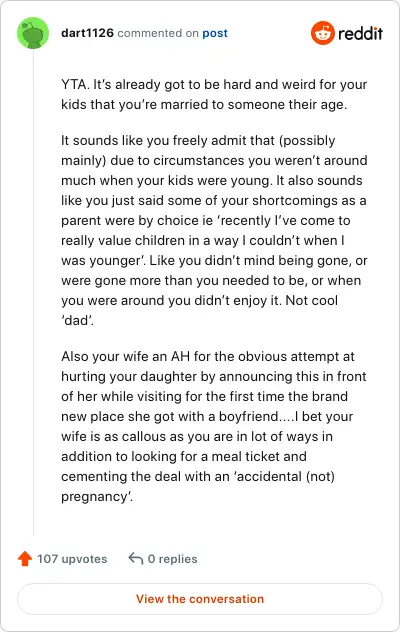Click paragraph starting 'Also your wife an AH'

pyautogui.click(x=214, y=426)
